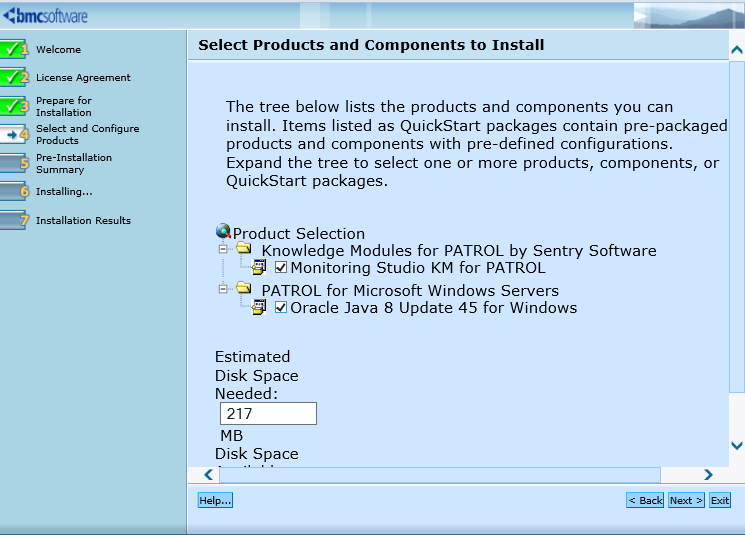Click the horizontal scrollbar thumb

[439, 475]
